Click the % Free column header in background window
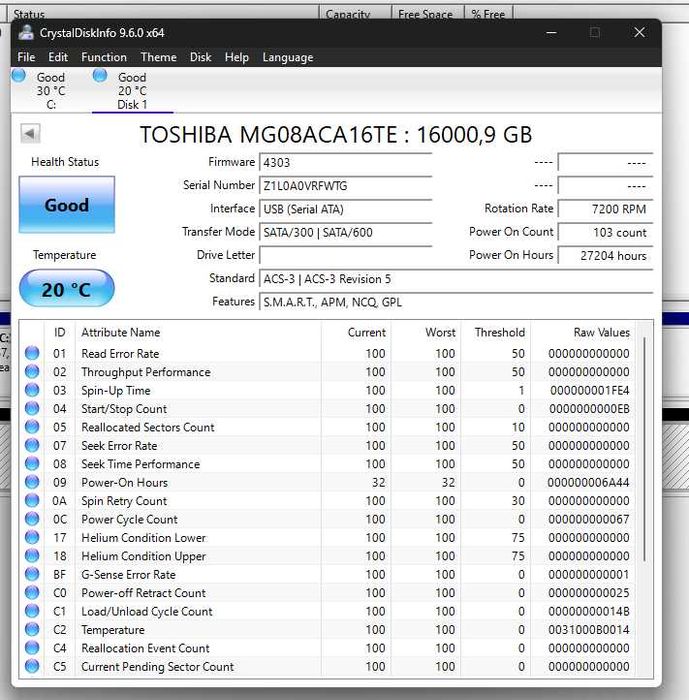This screenshot has width=689, height=700. (489, 13)
